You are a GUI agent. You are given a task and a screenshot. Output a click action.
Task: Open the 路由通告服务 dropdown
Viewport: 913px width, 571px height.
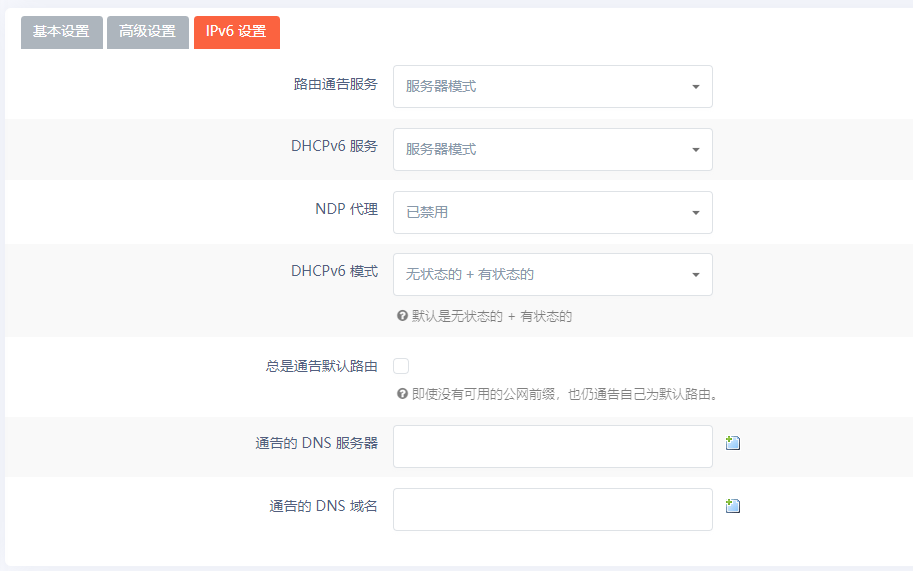point(552,87)
